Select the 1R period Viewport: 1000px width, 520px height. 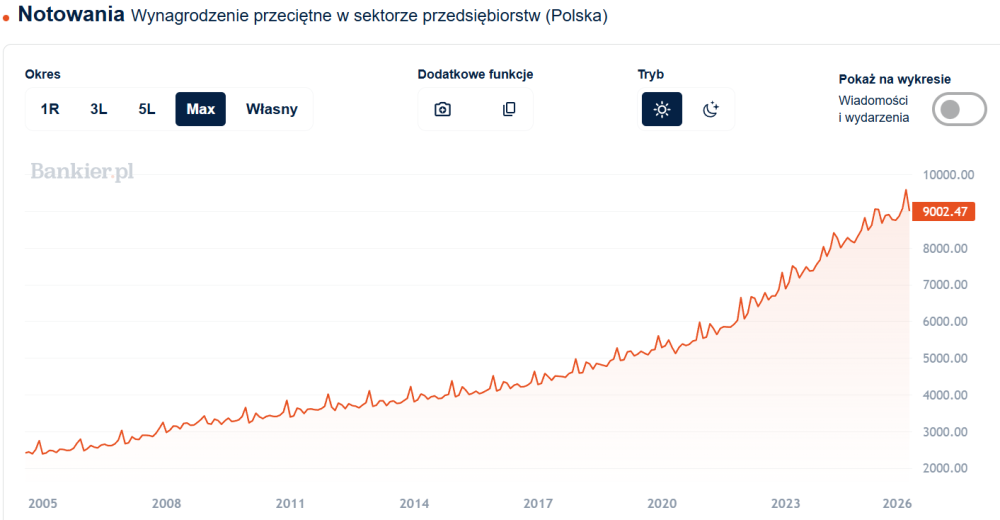point(50,109)
